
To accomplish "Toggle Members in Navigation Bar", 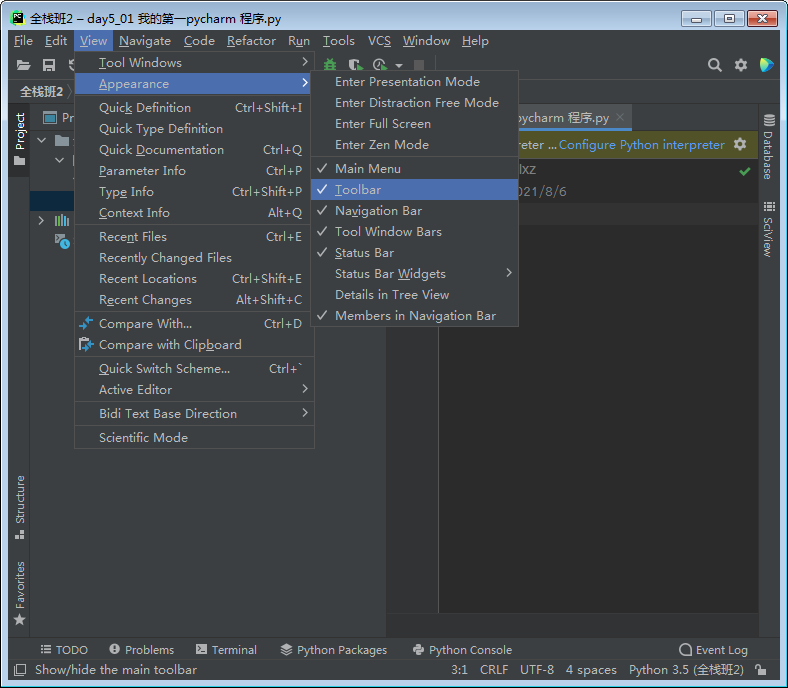I will pos(415,316).
